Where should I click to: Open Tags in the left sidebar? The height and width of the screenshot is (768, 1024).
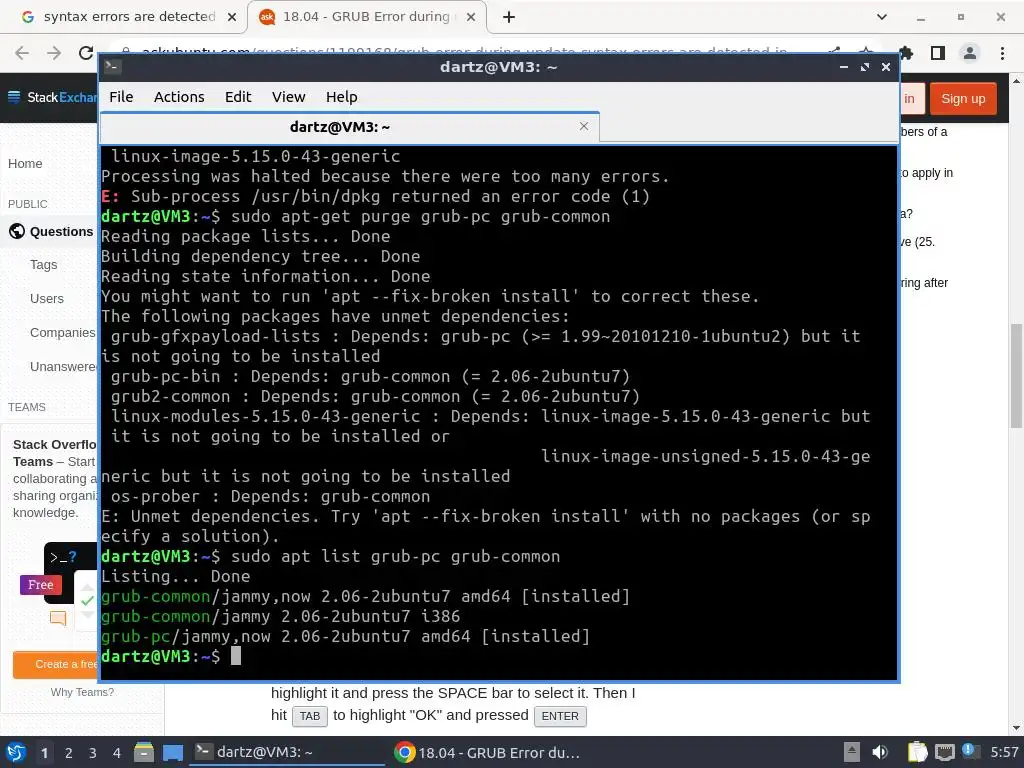43,264
